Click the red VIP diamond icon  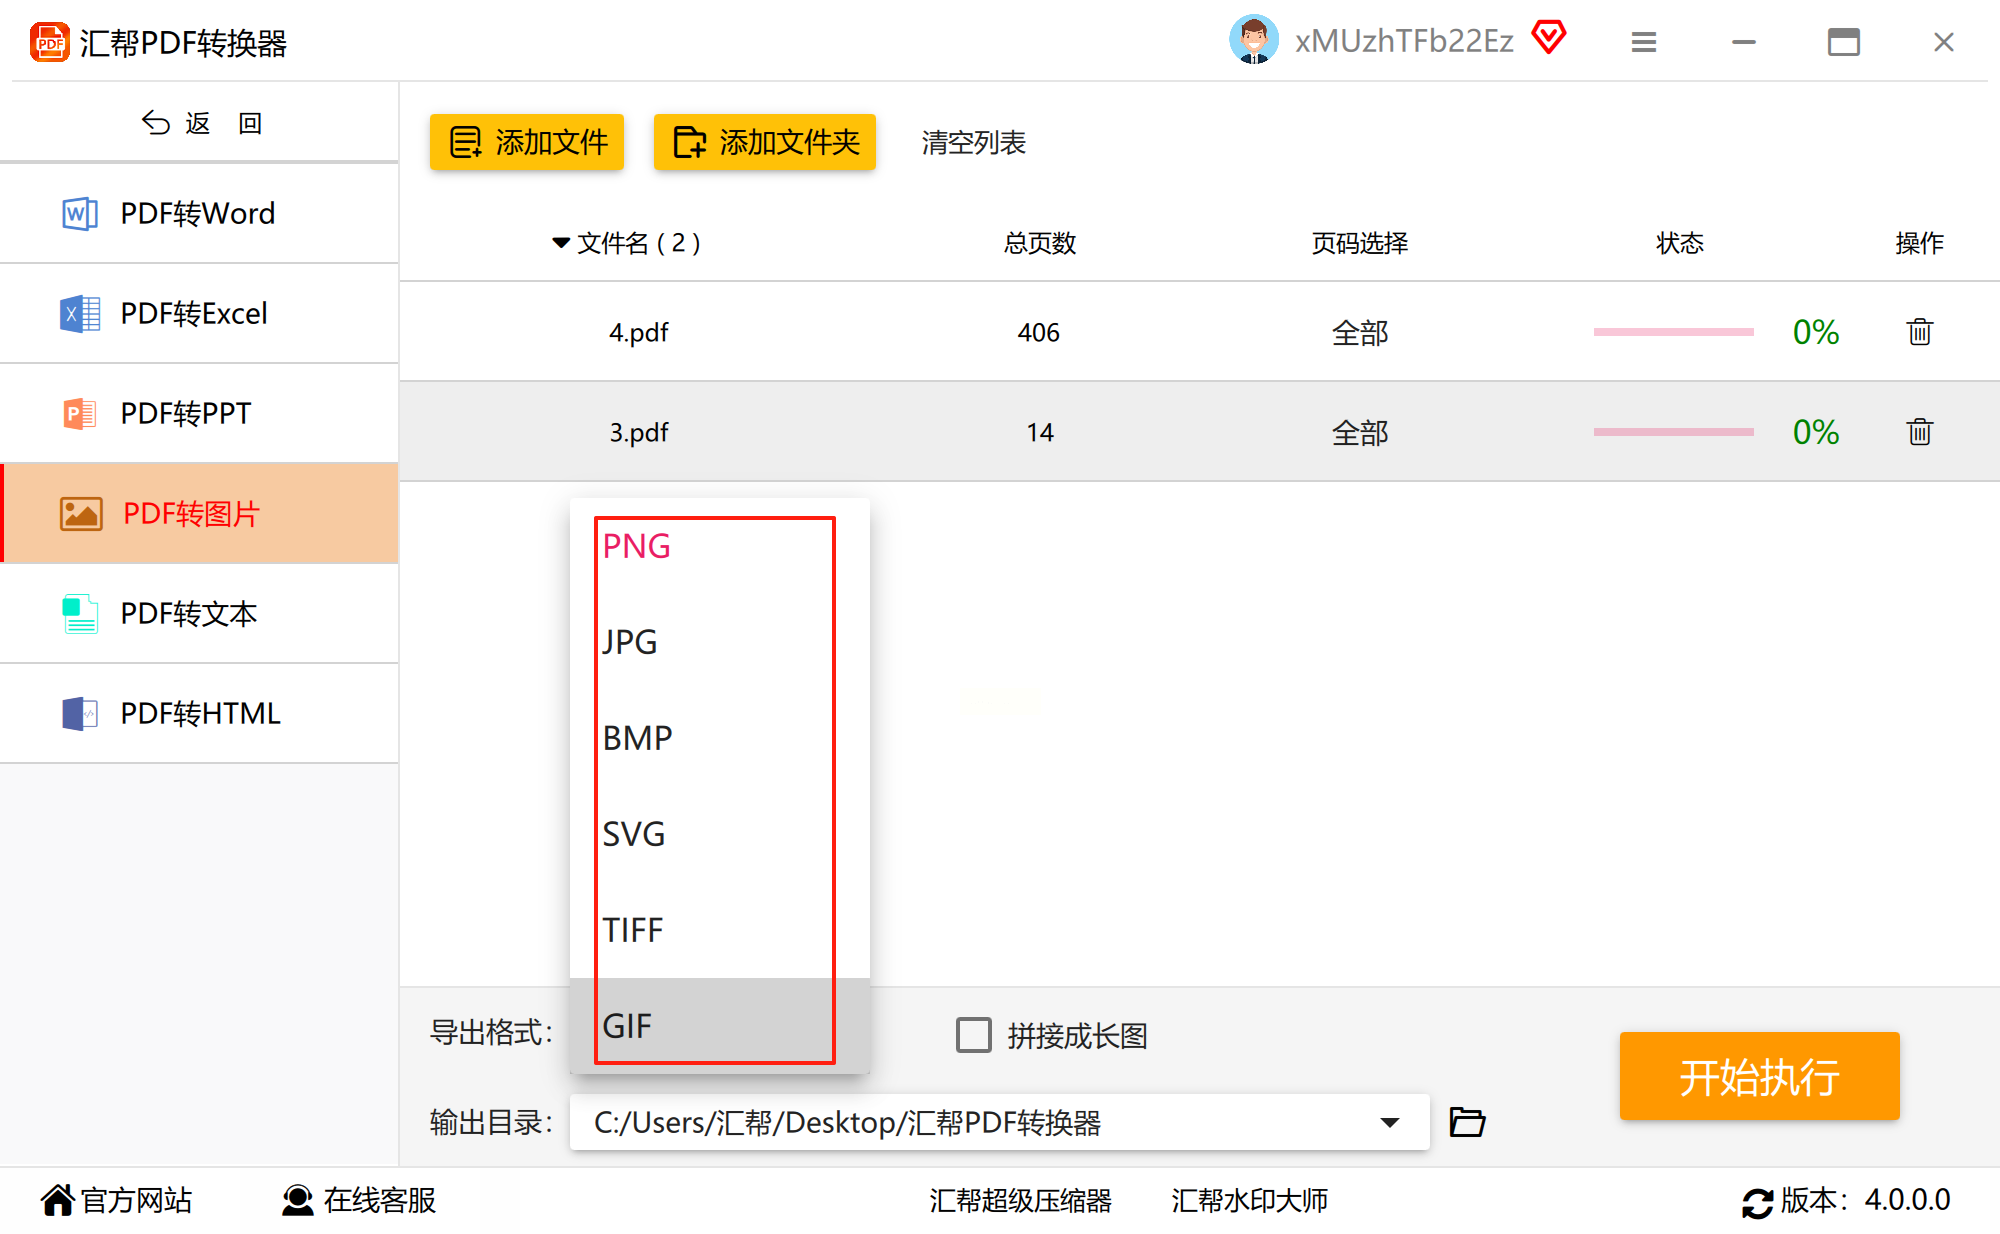point(1549,39)
